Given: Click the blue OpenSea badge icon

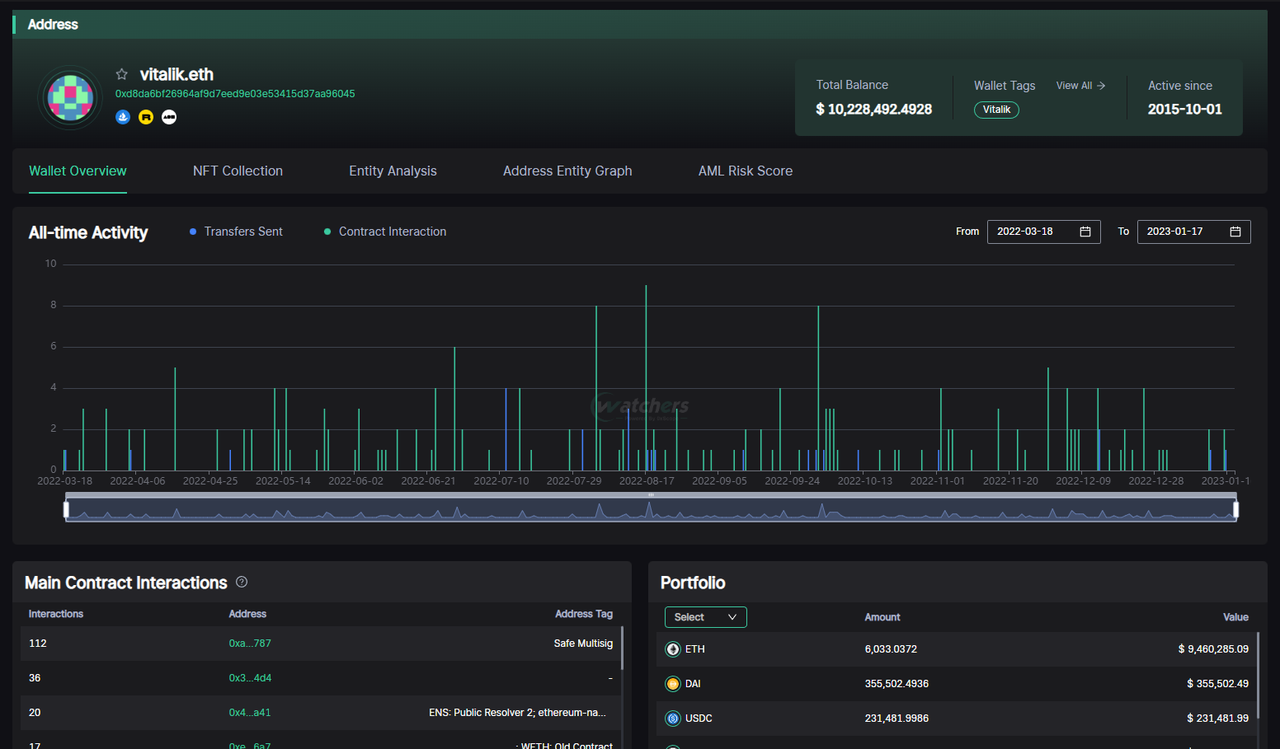Looking at the screenshot, I should (123, 117).
